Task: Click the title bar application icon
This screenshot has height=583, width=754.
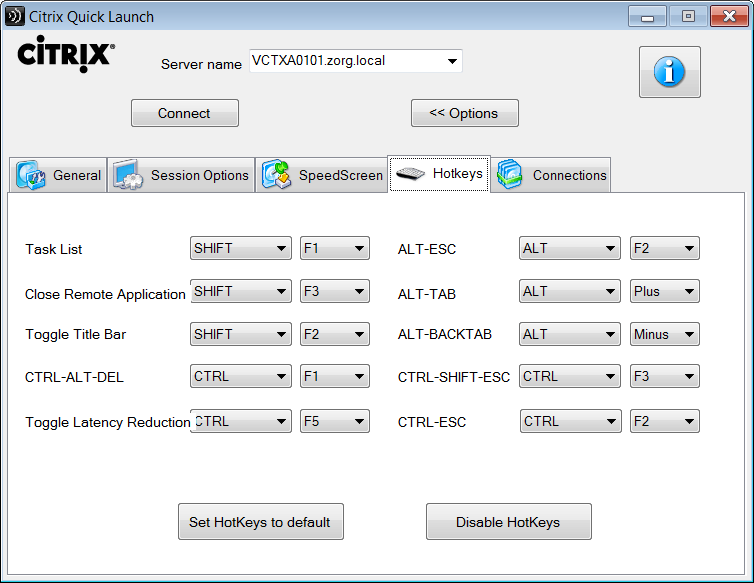Action: click(15, 16)
